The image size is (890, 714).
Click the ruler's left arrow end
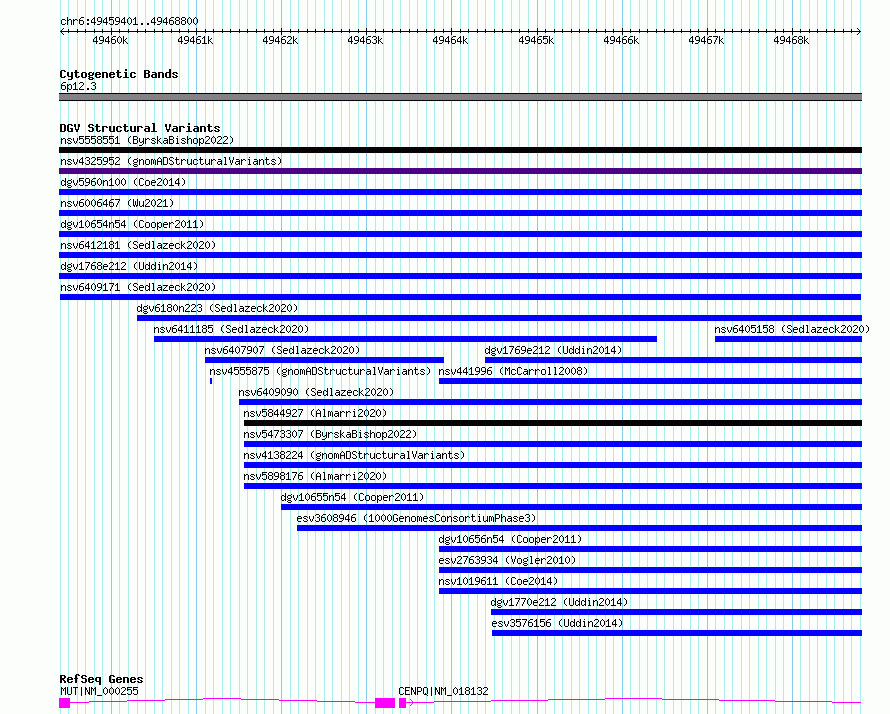pos(62,31)
